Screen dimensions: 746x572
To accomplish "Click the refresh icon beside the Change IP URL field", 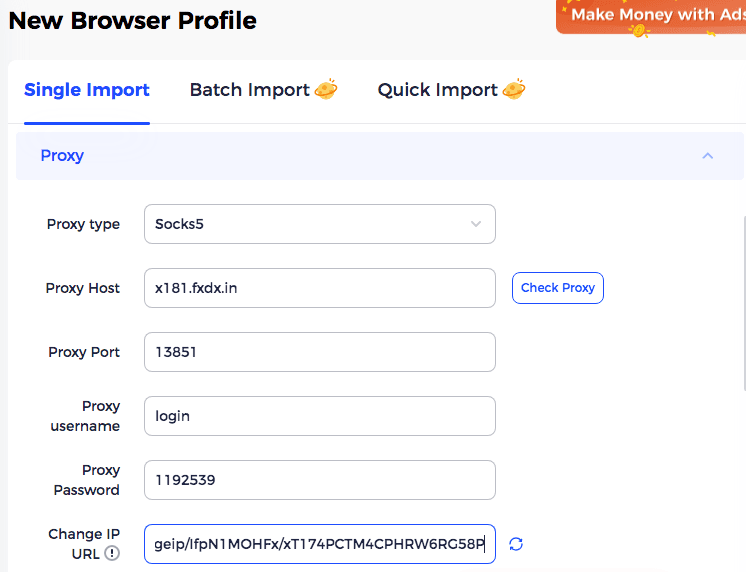I will [516, 544].
